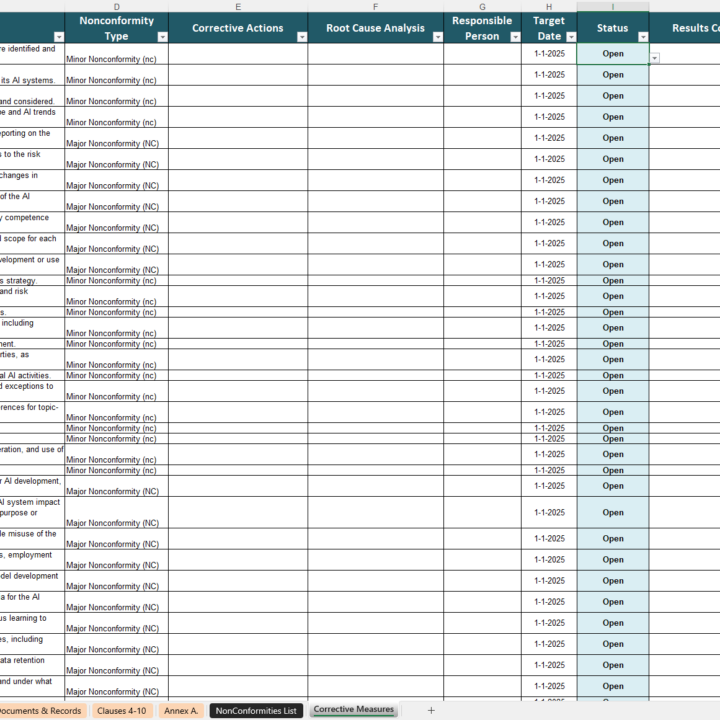
Task: Select Major Nonconformity cell for 'eporting on the' row
Action: pyautogui.click(x=117, y=138)
